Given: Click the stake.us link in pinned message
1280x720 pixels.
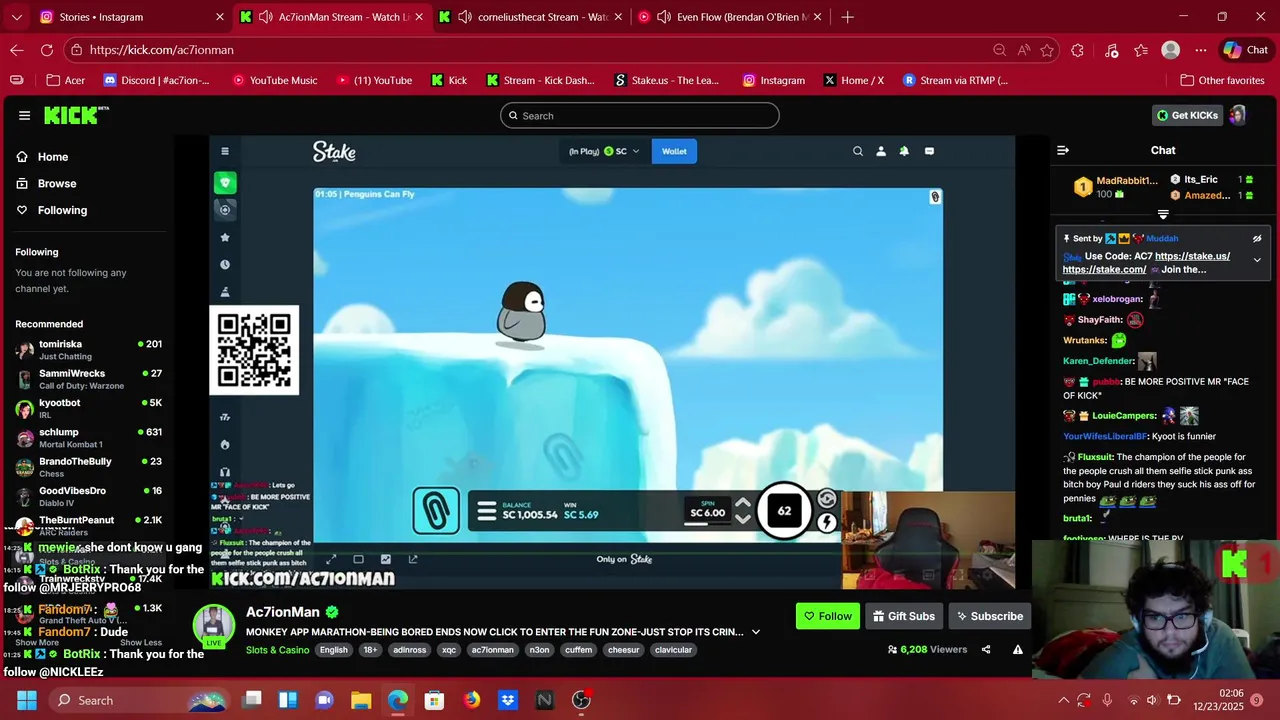Looking at the screenshot, I should click(x=1192, y=256).
